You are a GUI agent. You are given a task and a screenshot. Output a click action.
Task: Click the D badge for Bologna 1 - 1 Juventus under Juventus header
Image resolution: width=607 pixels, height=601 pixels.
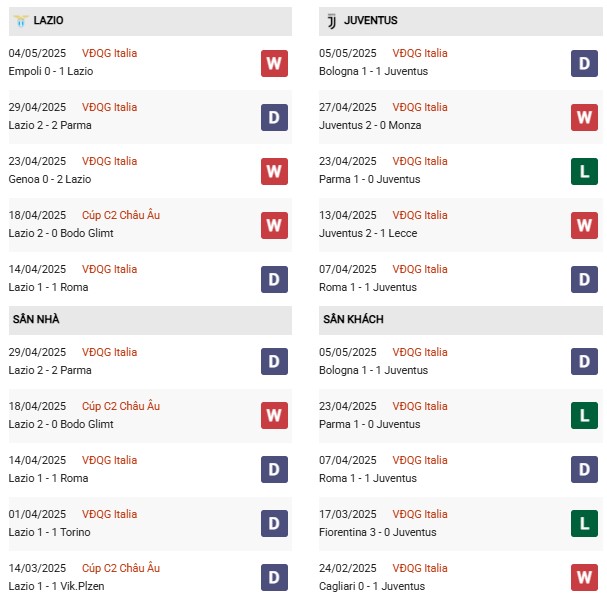tap(584, 63)
